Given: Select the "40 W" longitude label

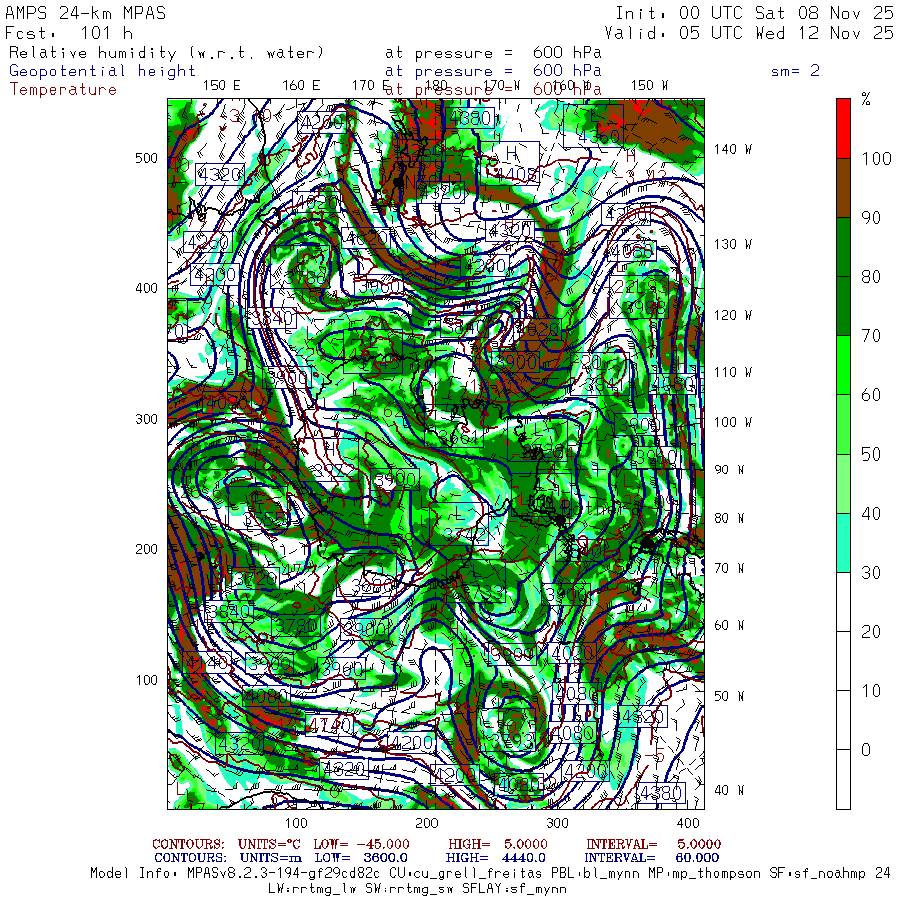Looking at the screenshot, I should pos(728,790).
